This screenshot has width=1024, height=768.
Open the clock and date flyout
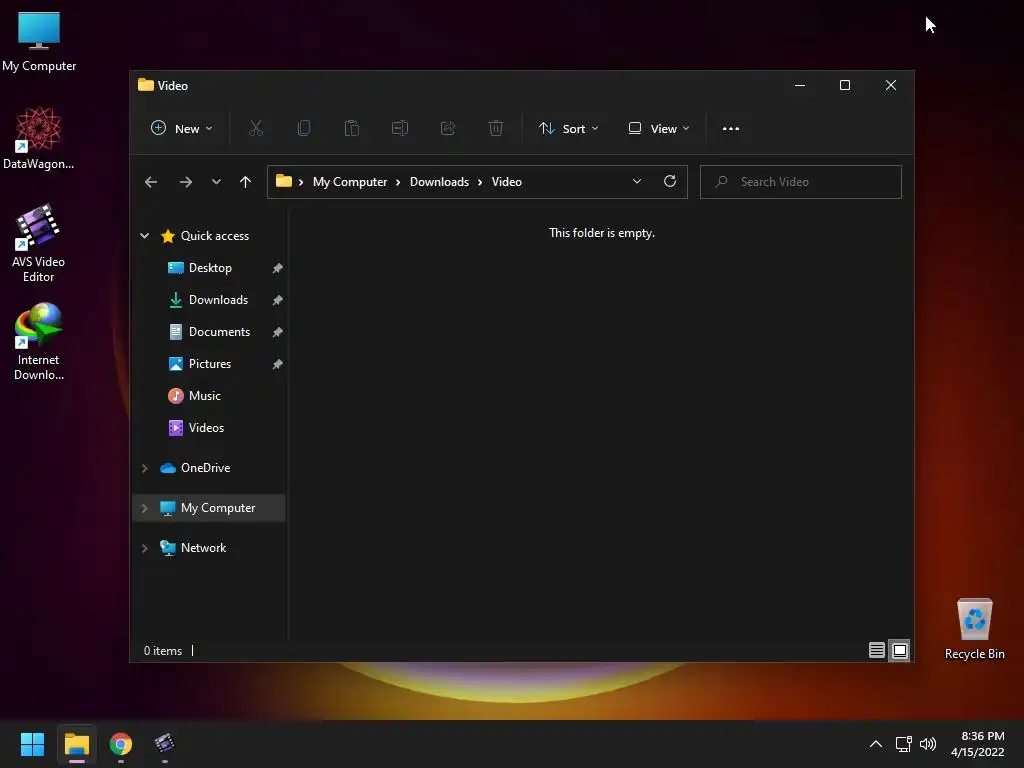[x=978, y=744]
